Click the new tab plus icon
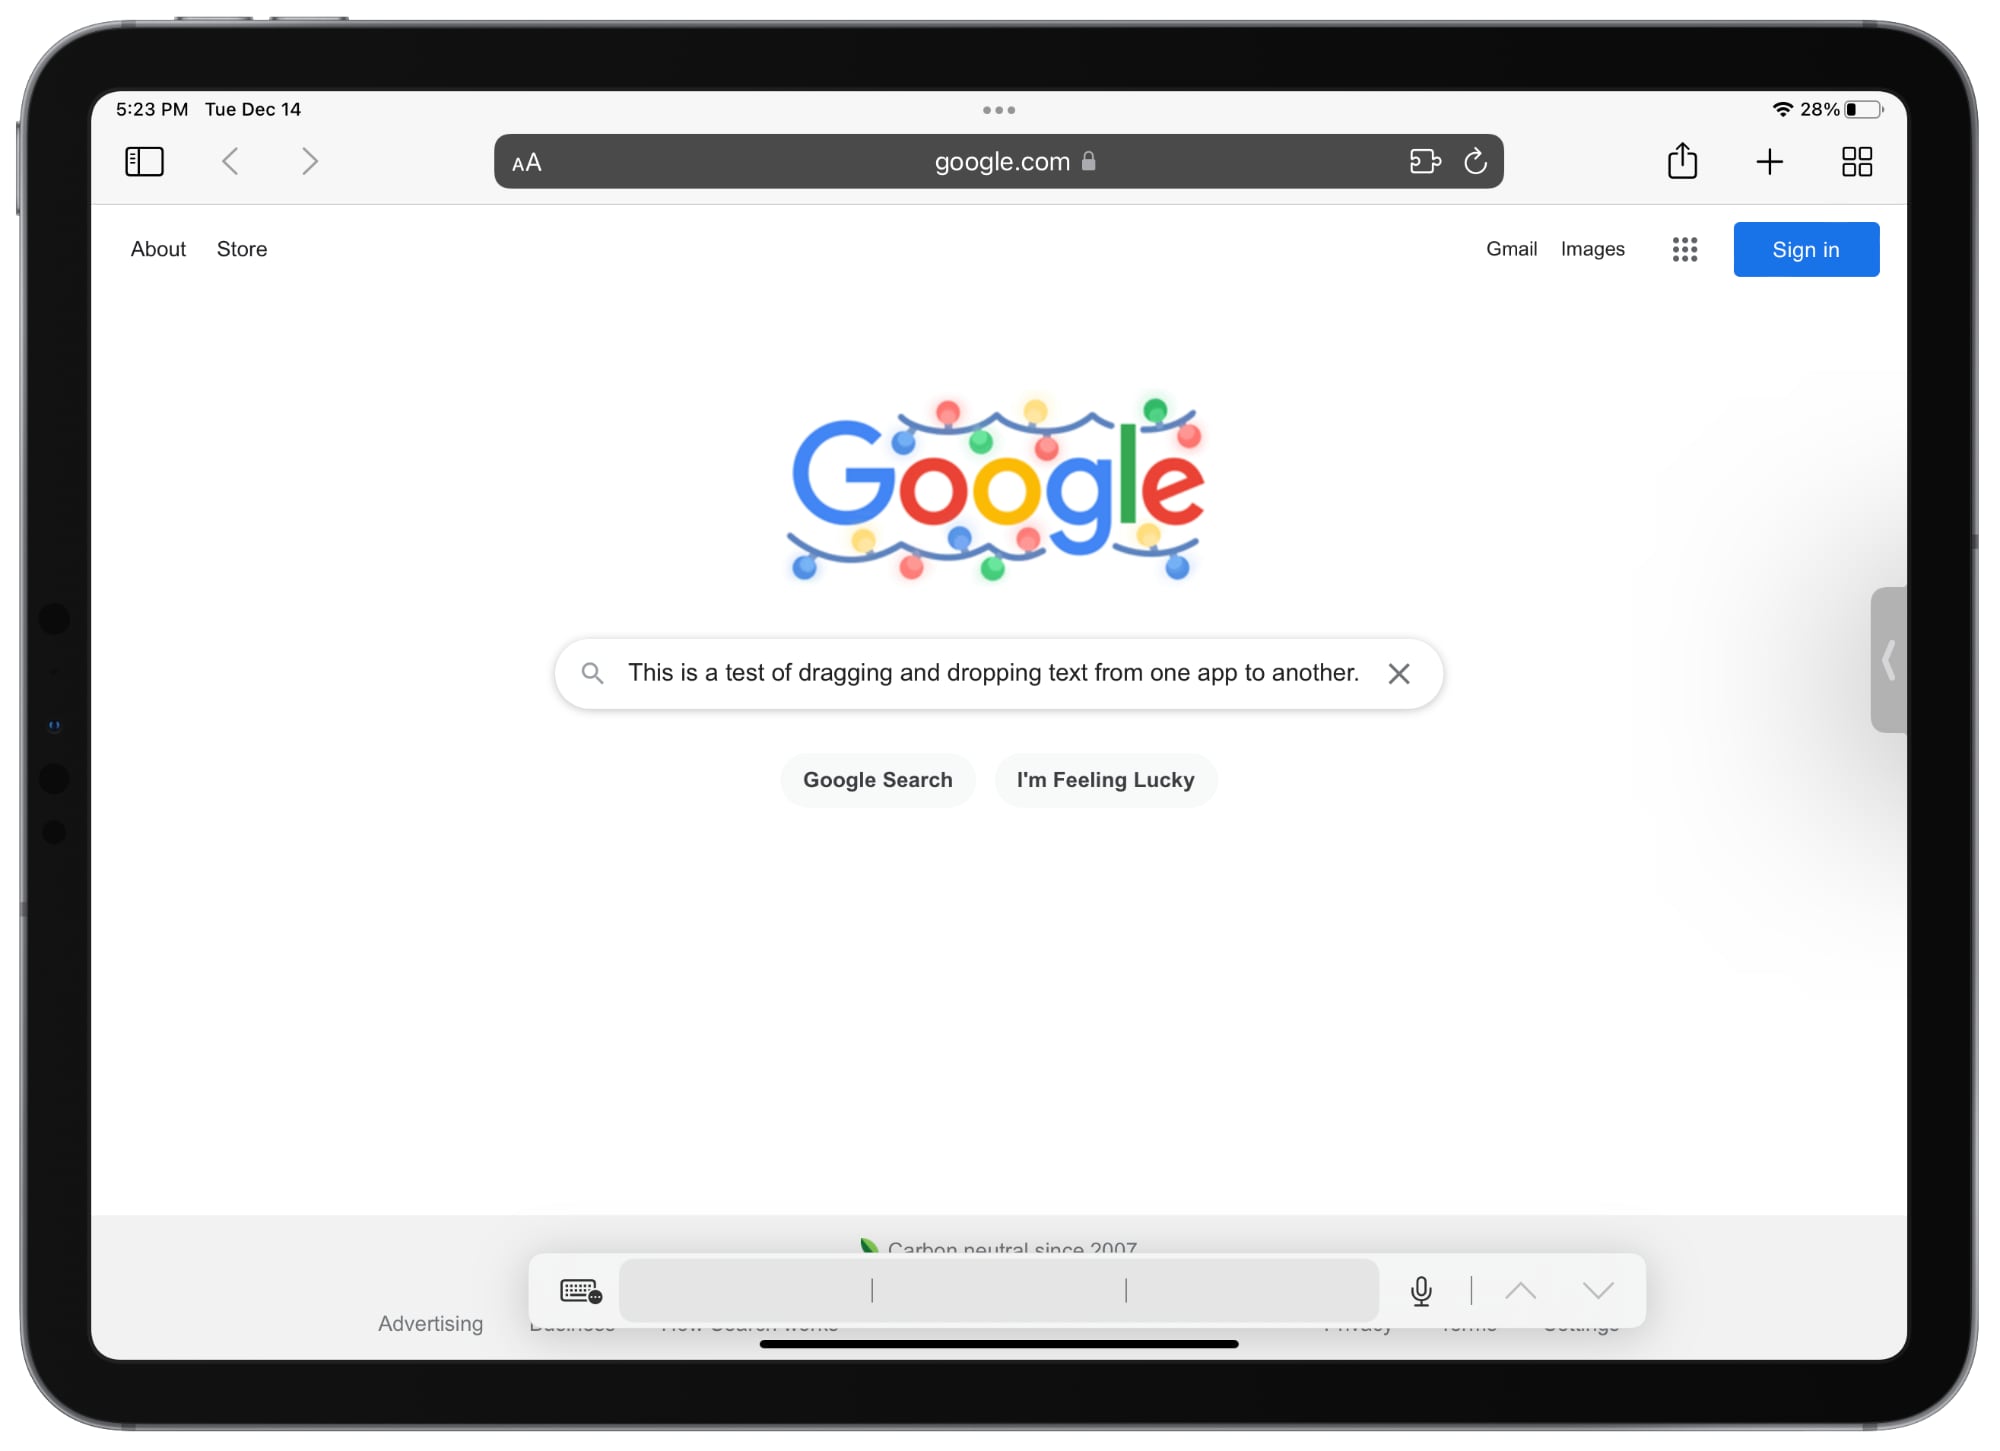Screen dimensions: 2000x1451 coord(1769,160)
